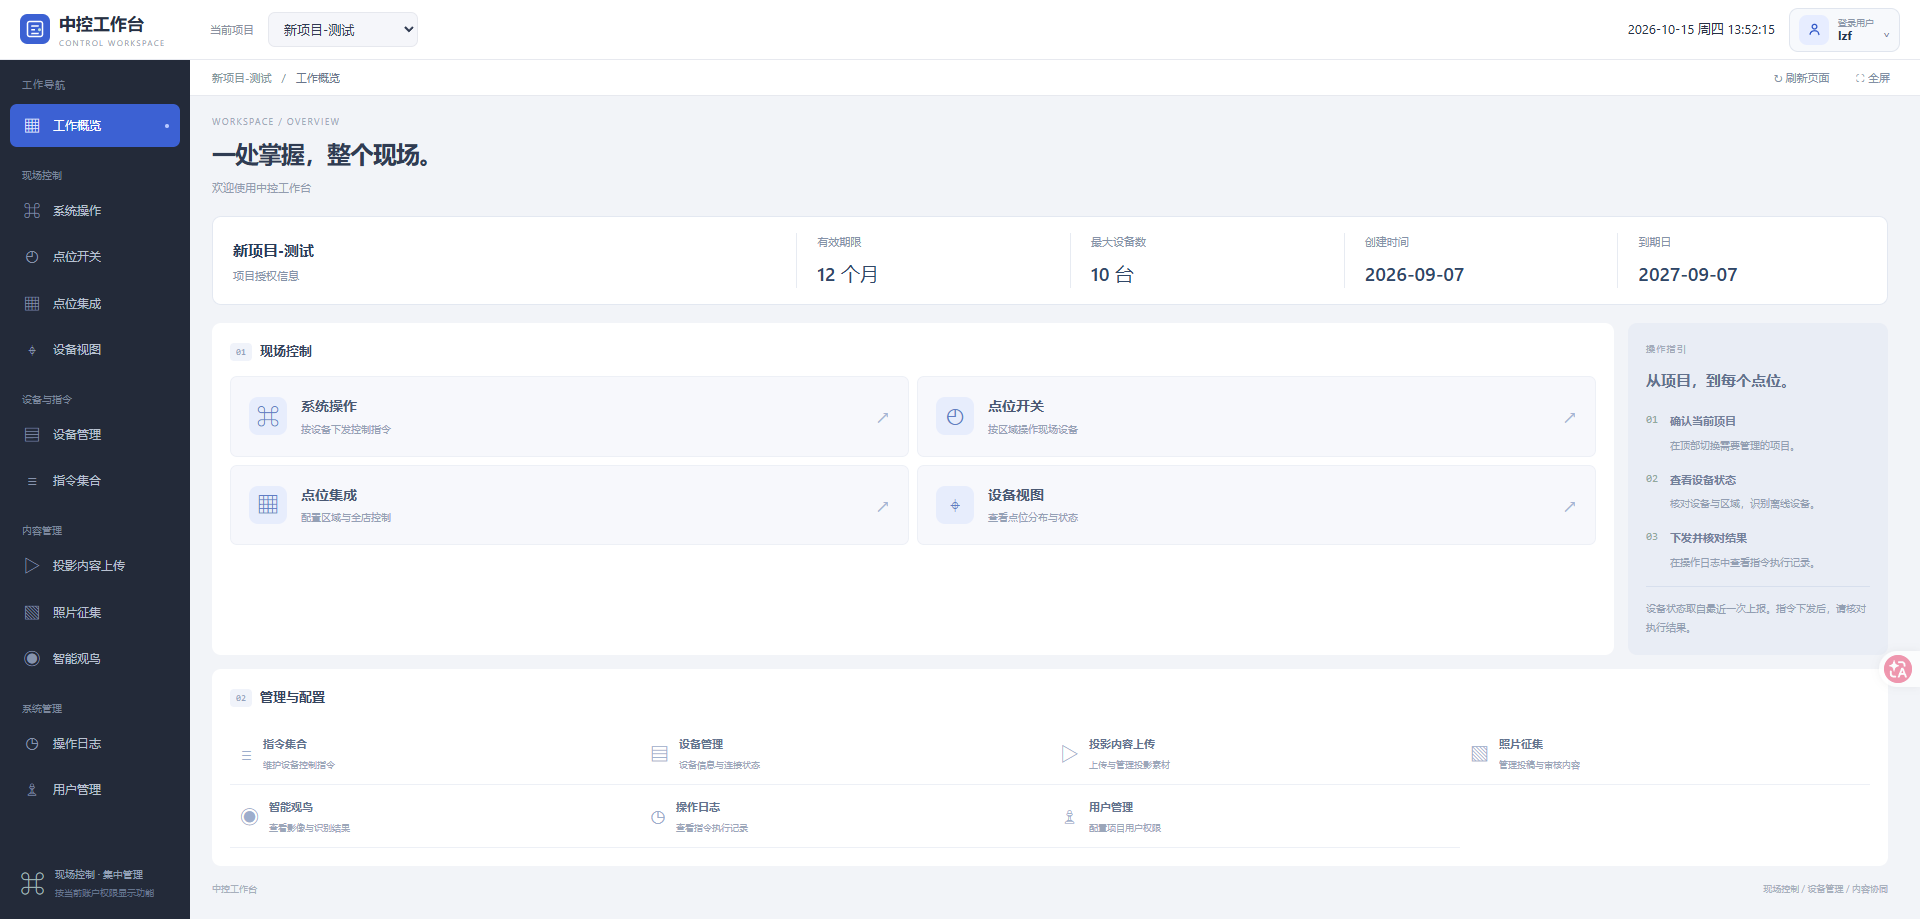Click the 中控工作台 logo icon
Image resolution: width=1920 pixels, height=919 pixels.
(x=35, y=29)
